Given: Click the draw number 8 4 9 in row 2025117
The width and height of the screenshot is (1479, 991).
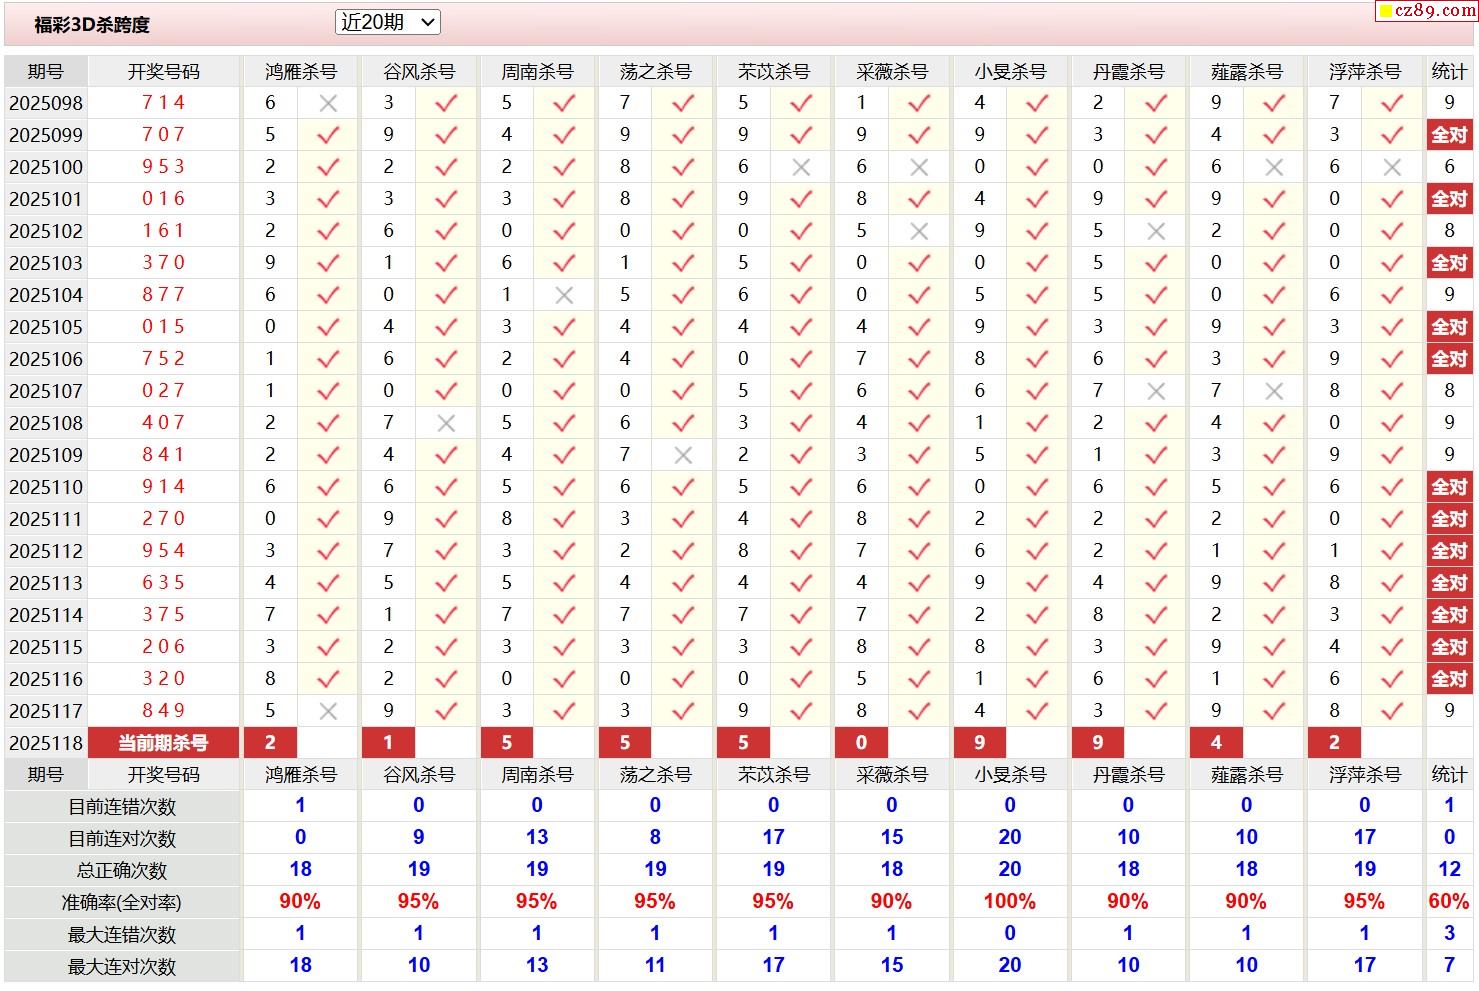Looking at the screenshot, I should [x=164, y=711].
